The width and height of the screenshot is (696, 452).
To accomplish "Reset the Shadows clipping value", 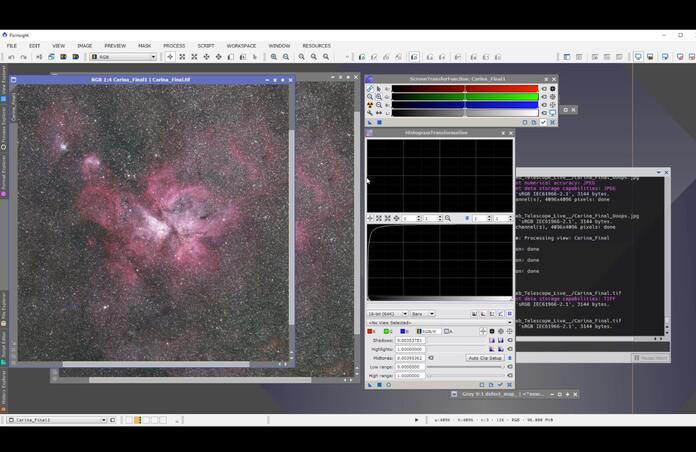I will click(x=510, y=340).
